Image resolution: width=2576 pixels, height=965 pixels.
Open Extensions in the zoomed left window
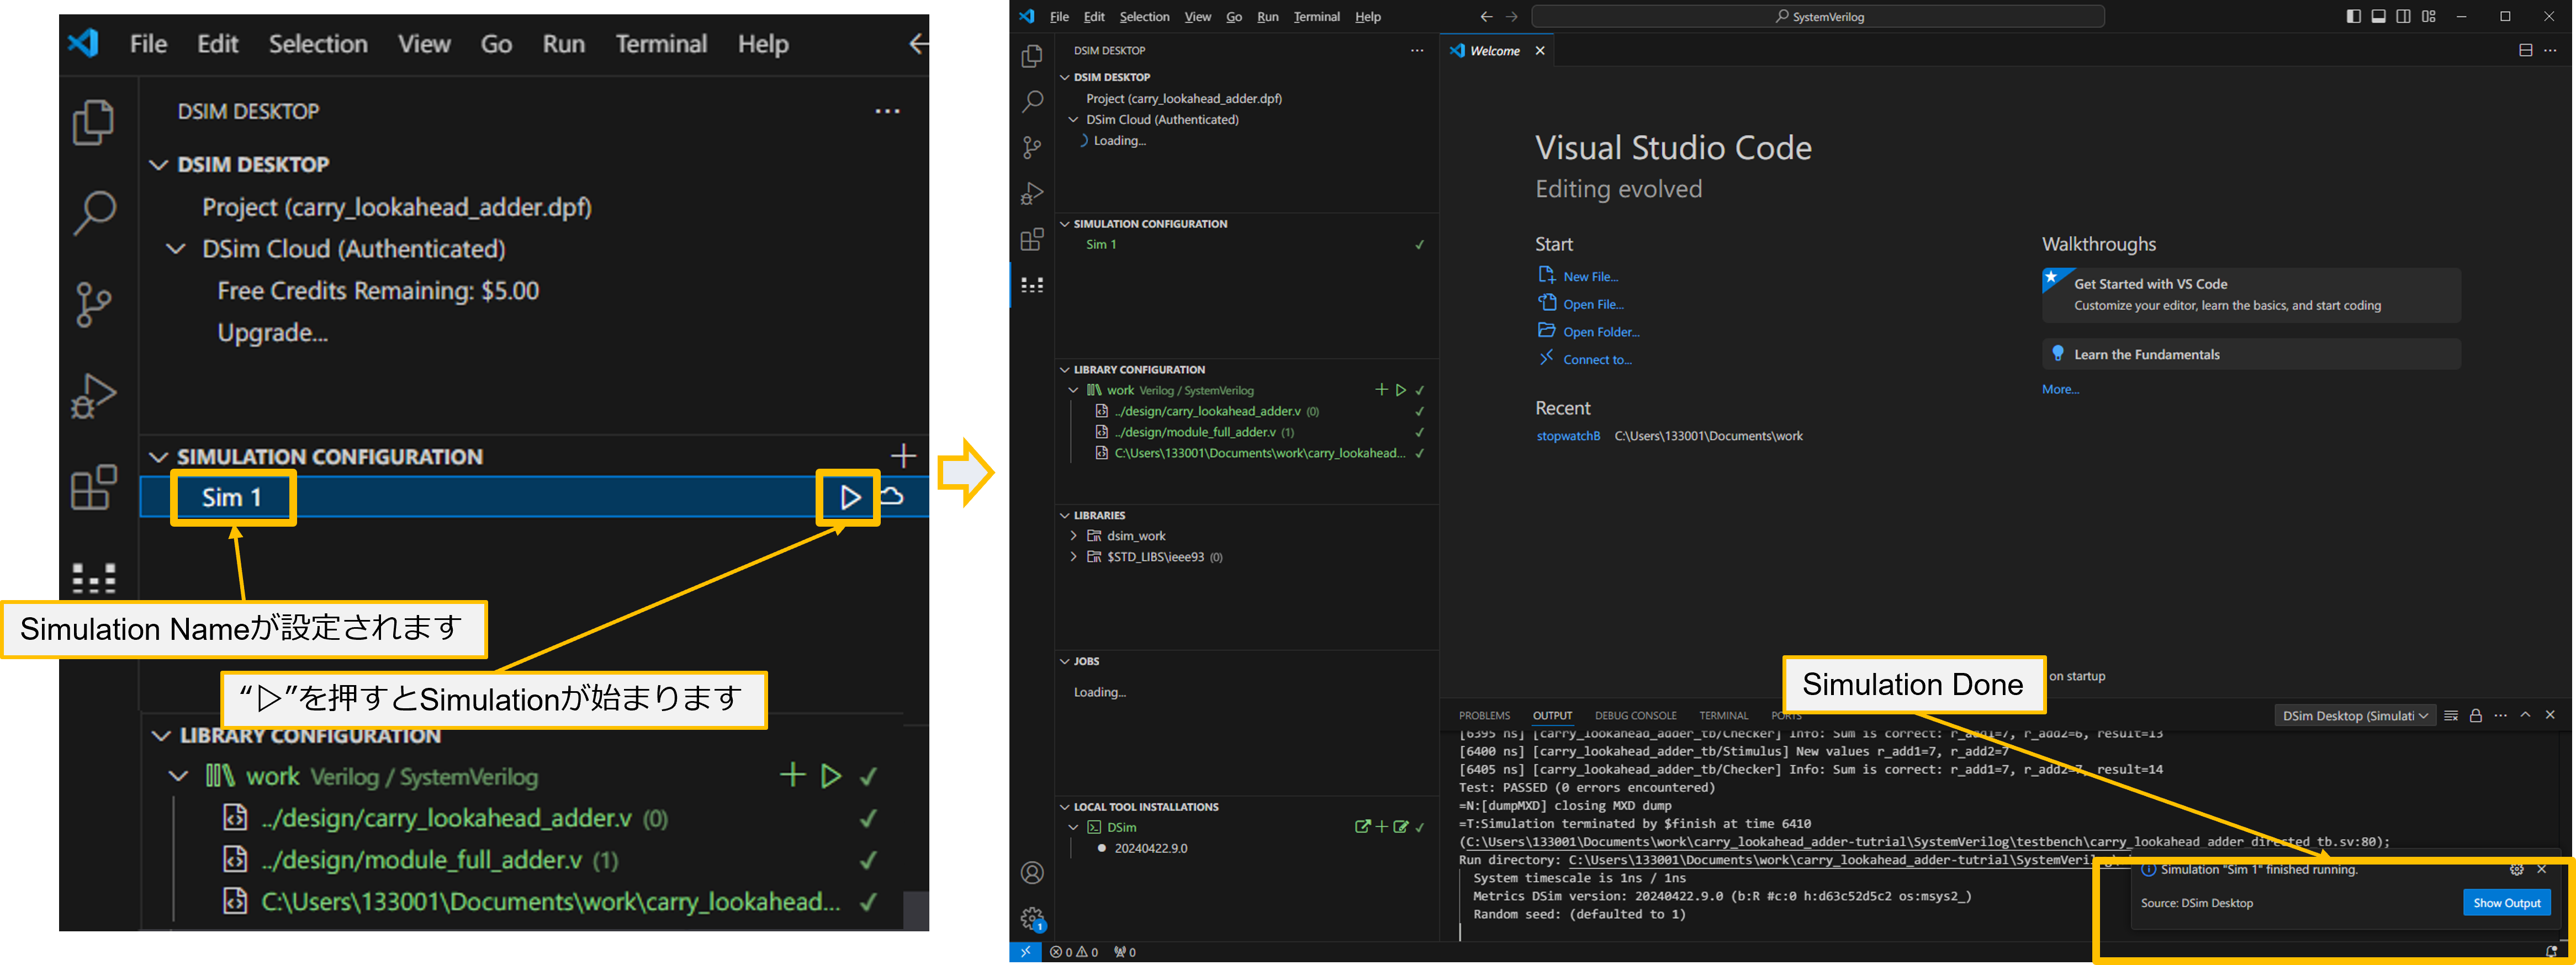(x=94, y=487)
